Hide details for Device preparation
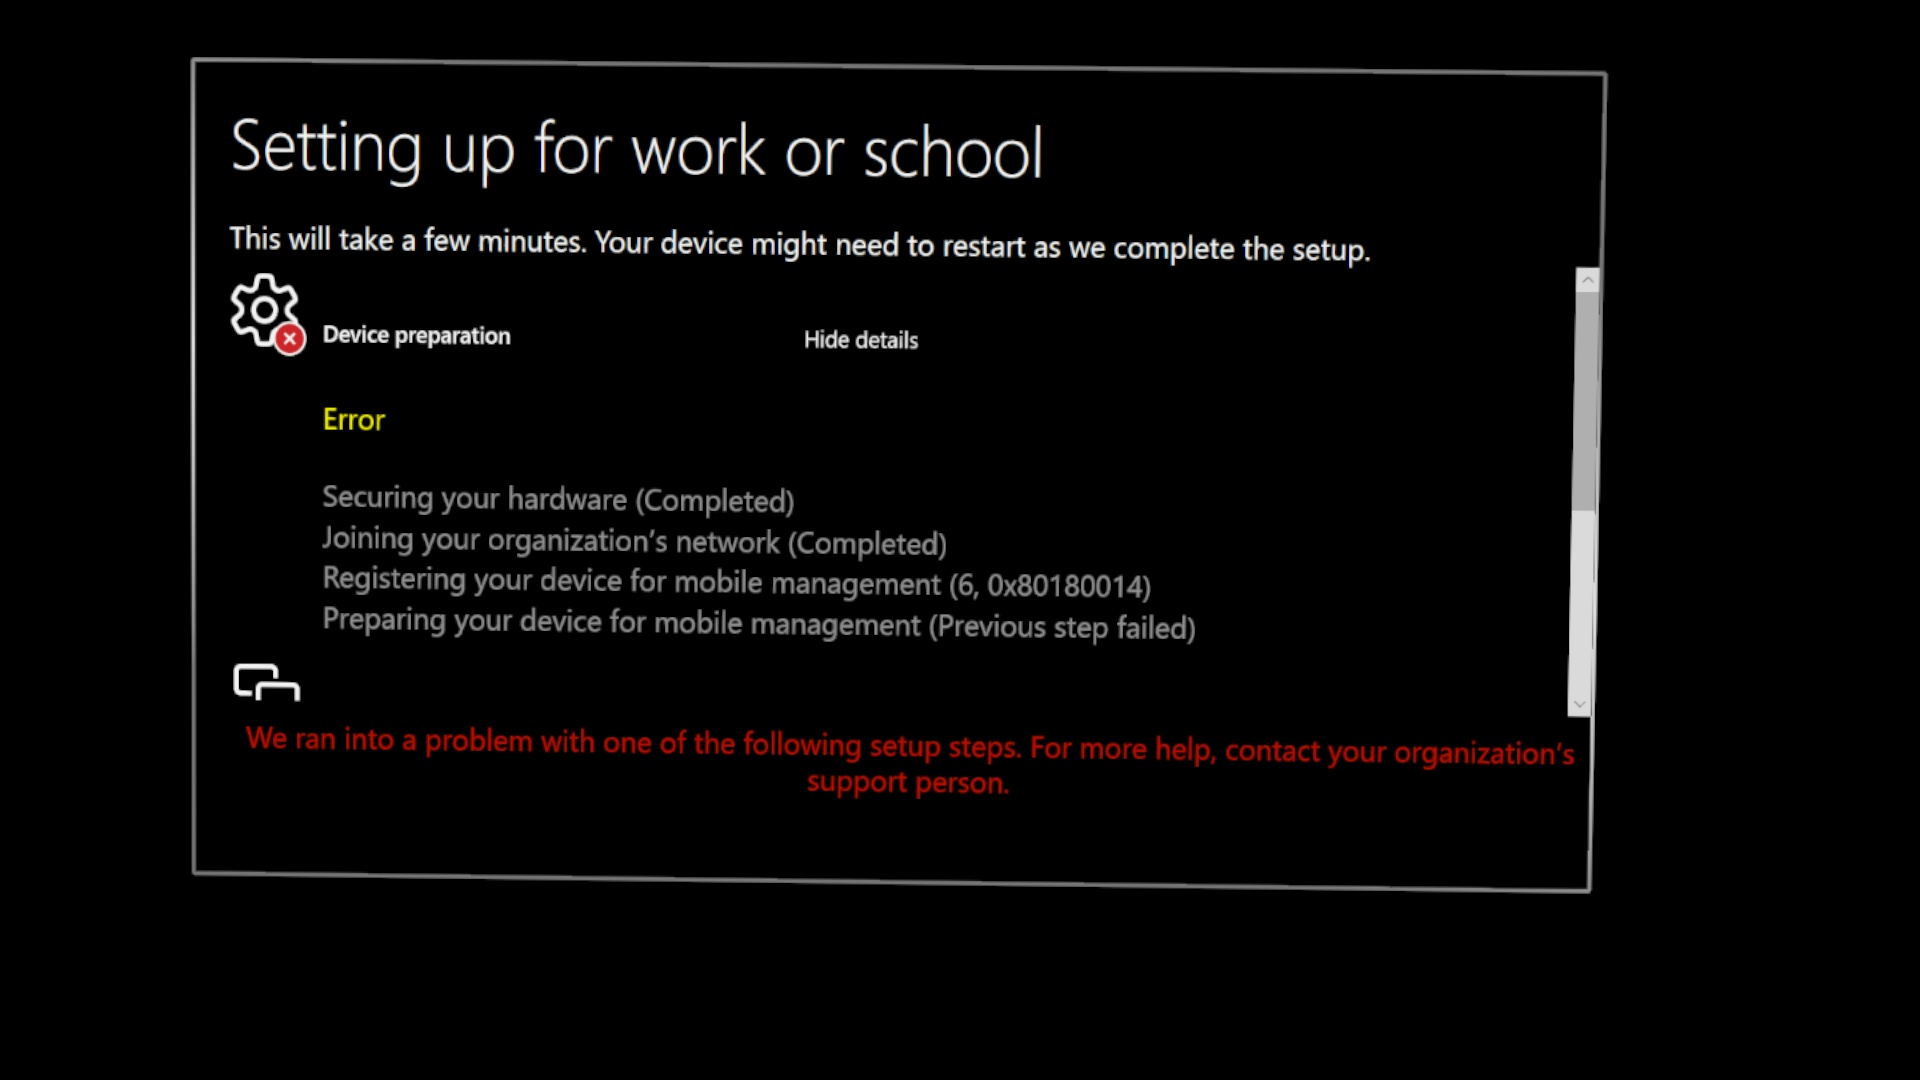The image size is (1920, 1080). click(860, 339)
